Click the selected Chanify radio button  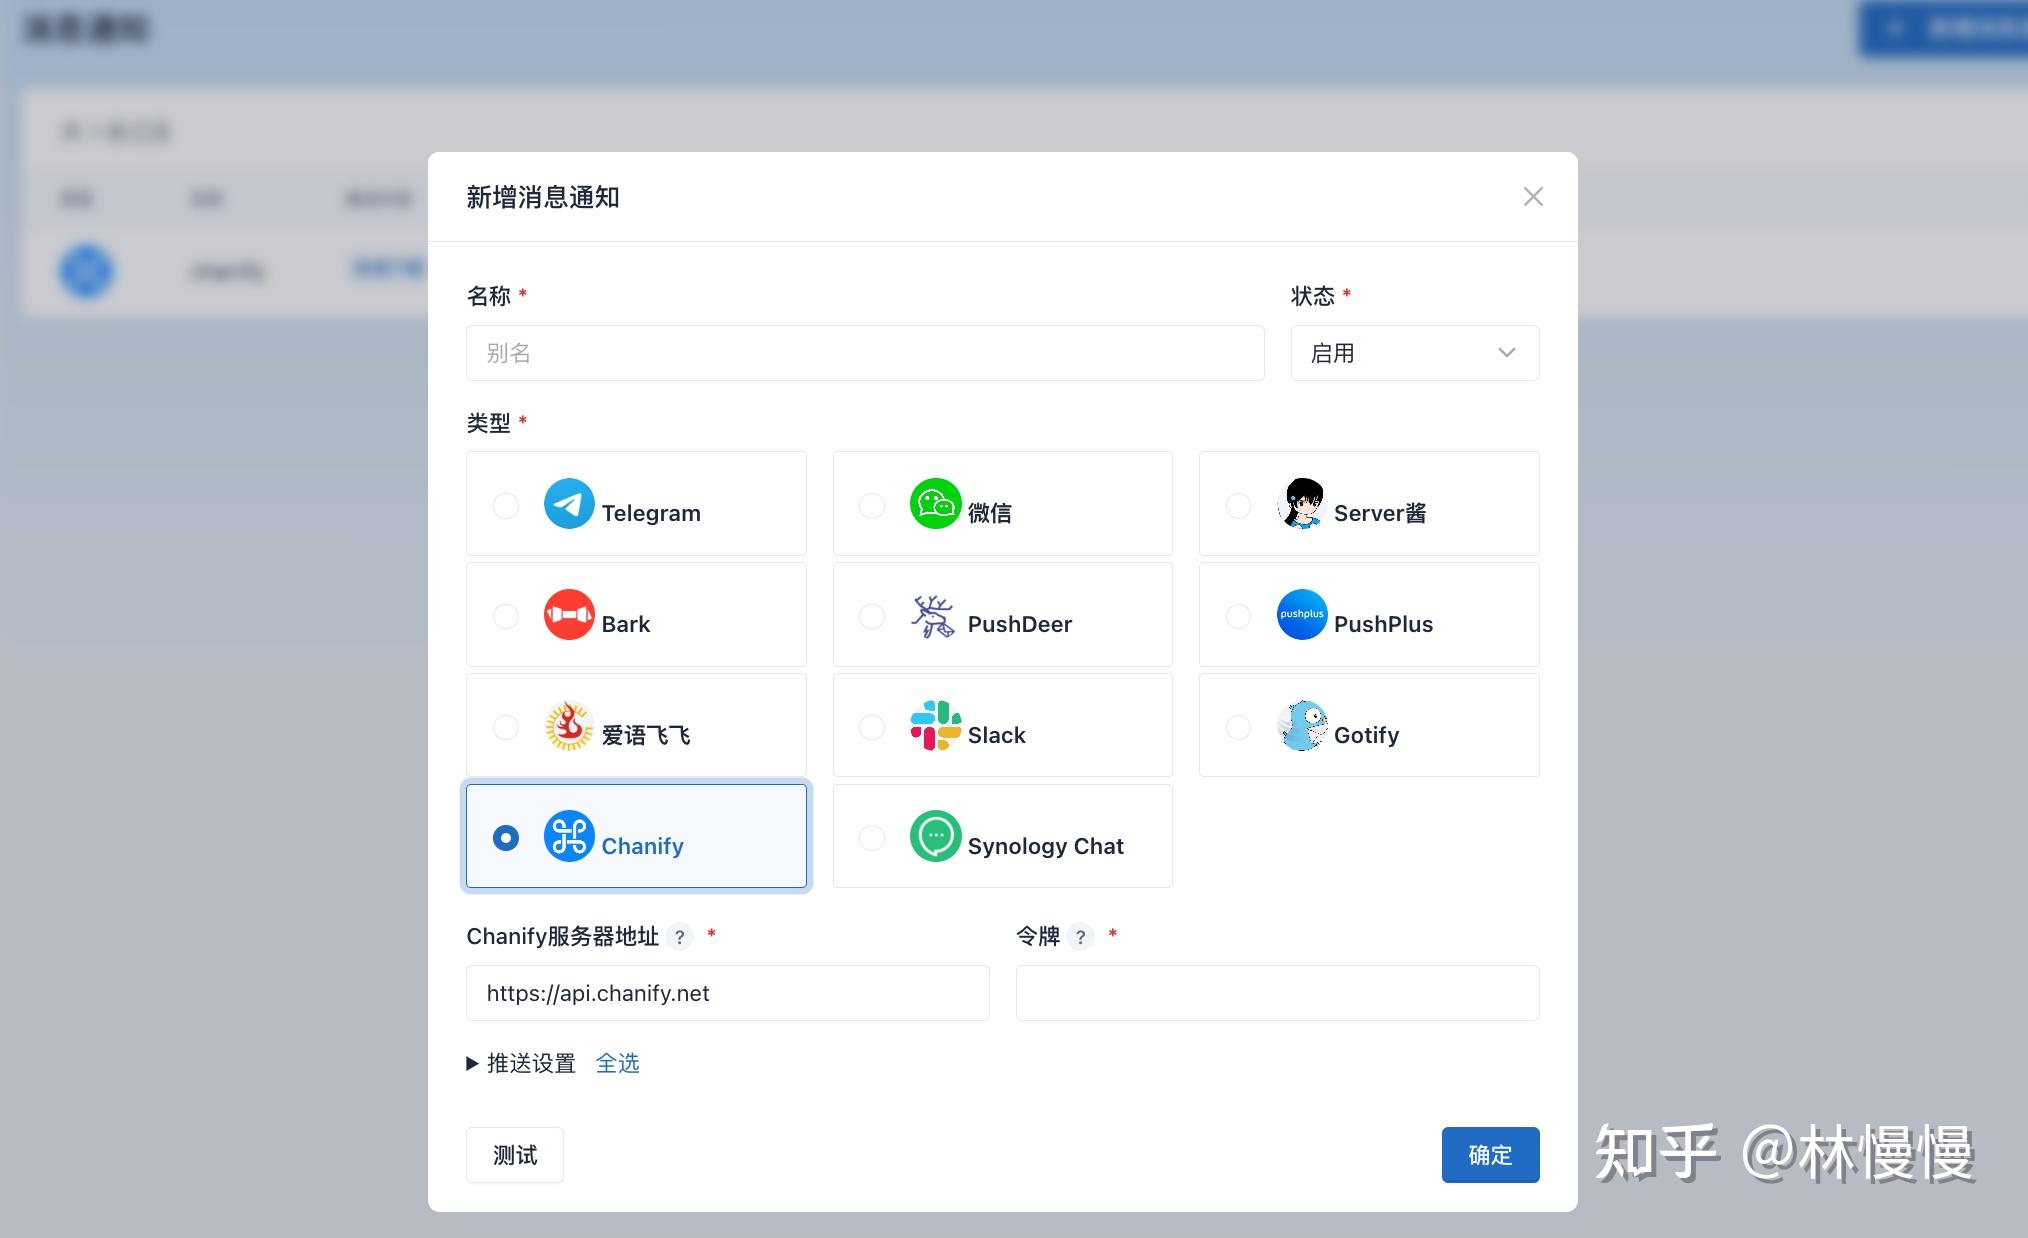[x=506, y=838]
